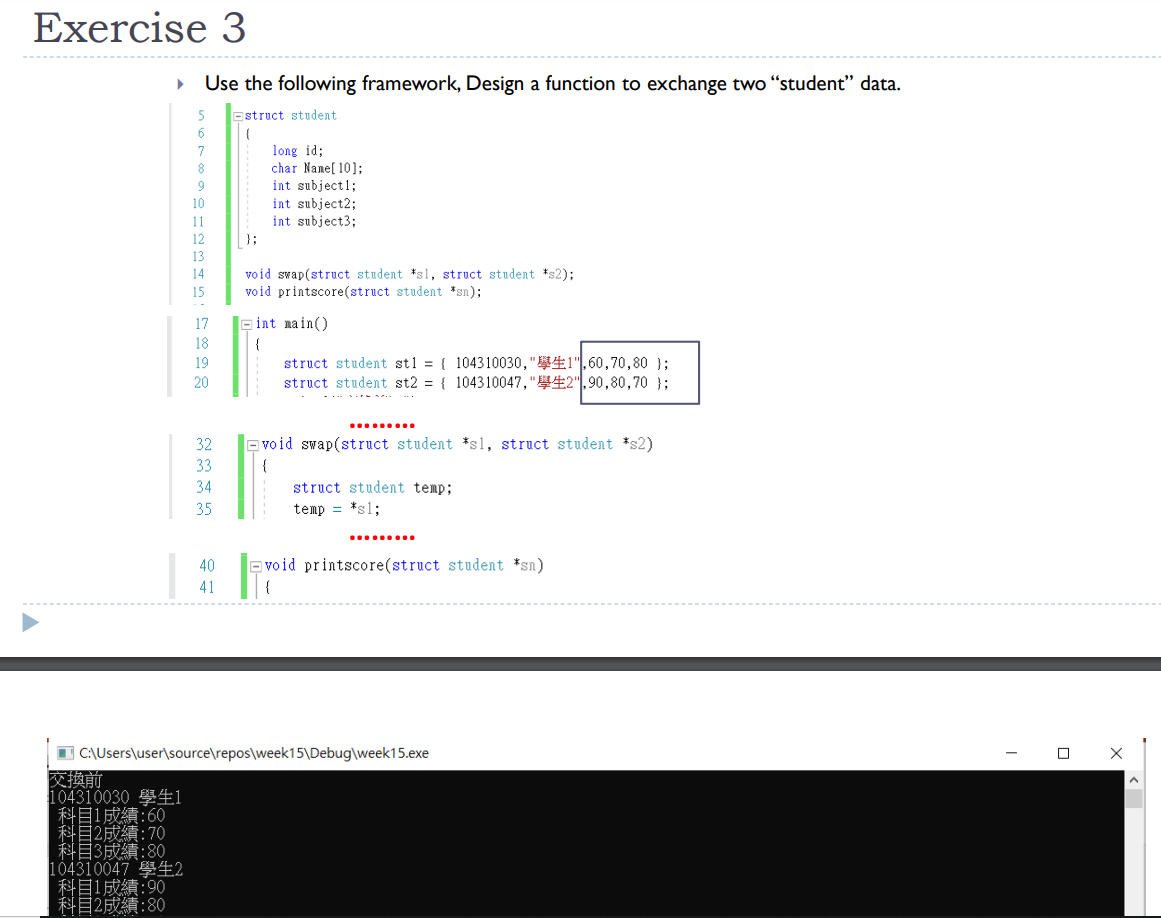This screenshot has width=1161, height=918.
Task: Click the red ellipsis below swap function
Action: coord(382,537)
